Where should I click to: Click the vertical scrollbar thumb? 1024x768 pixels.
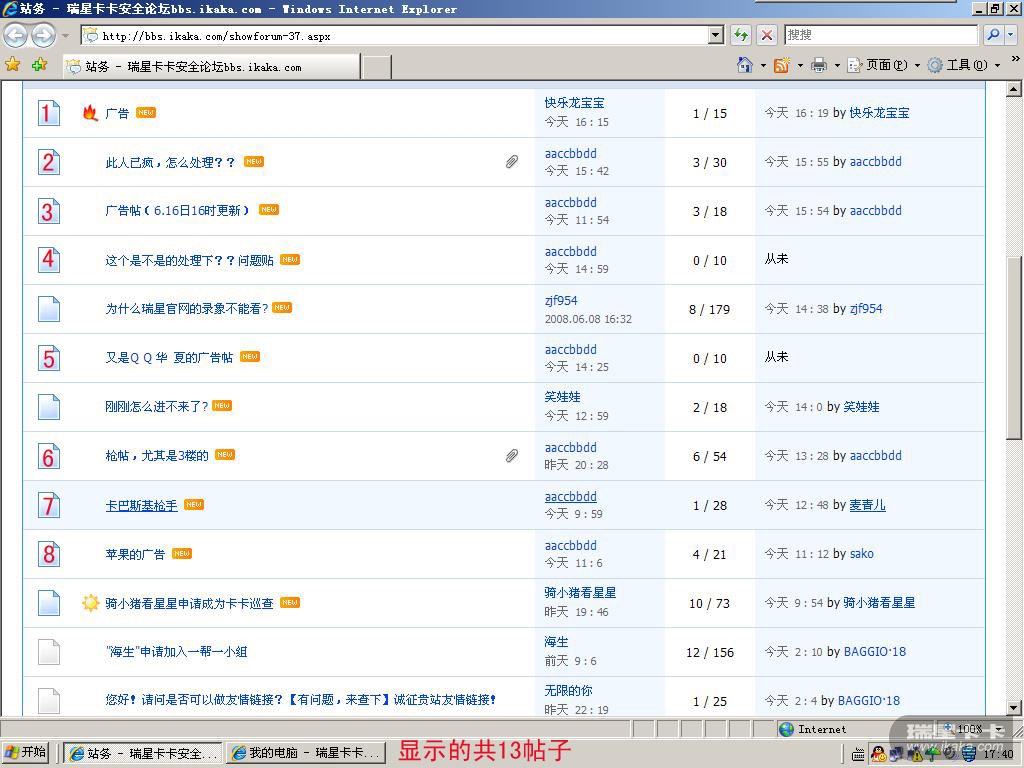[1014, 347]
